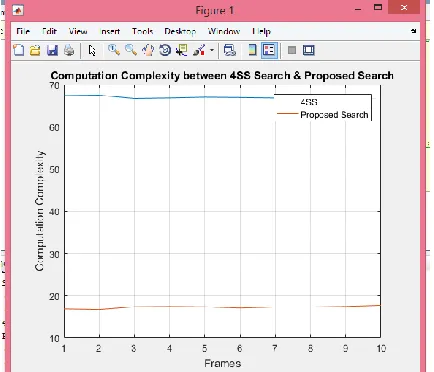434x372 pixels.
Task: Dock the figure using the menu bar arrow
Action: (x=413, y=31)
